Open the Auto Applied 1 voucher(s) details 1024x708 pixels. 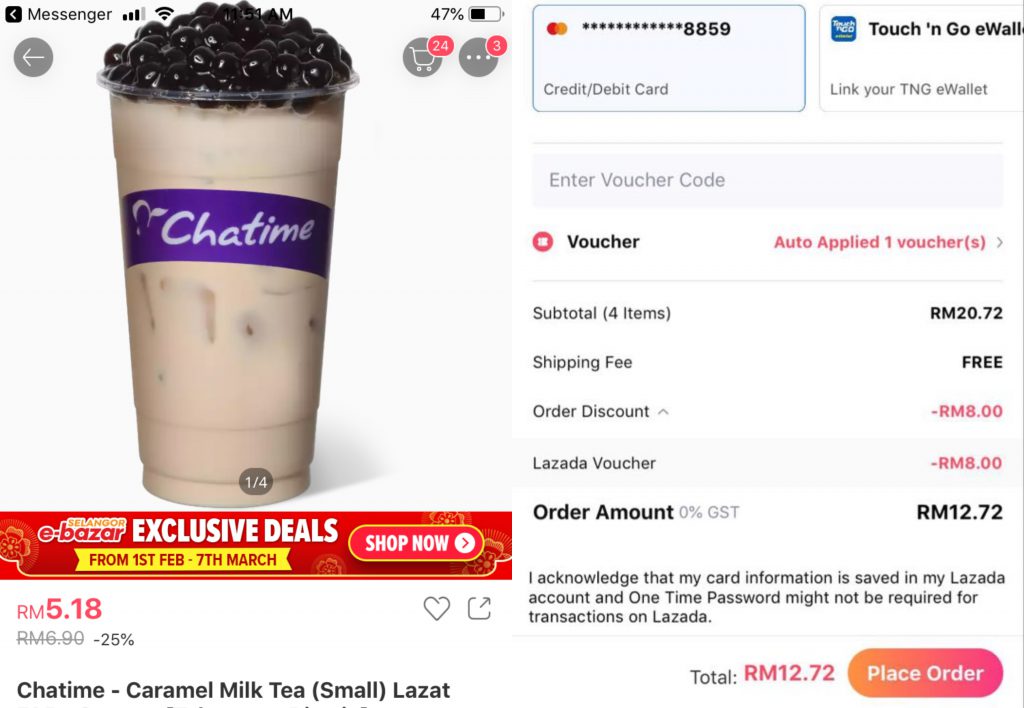[x=880, y=242]
